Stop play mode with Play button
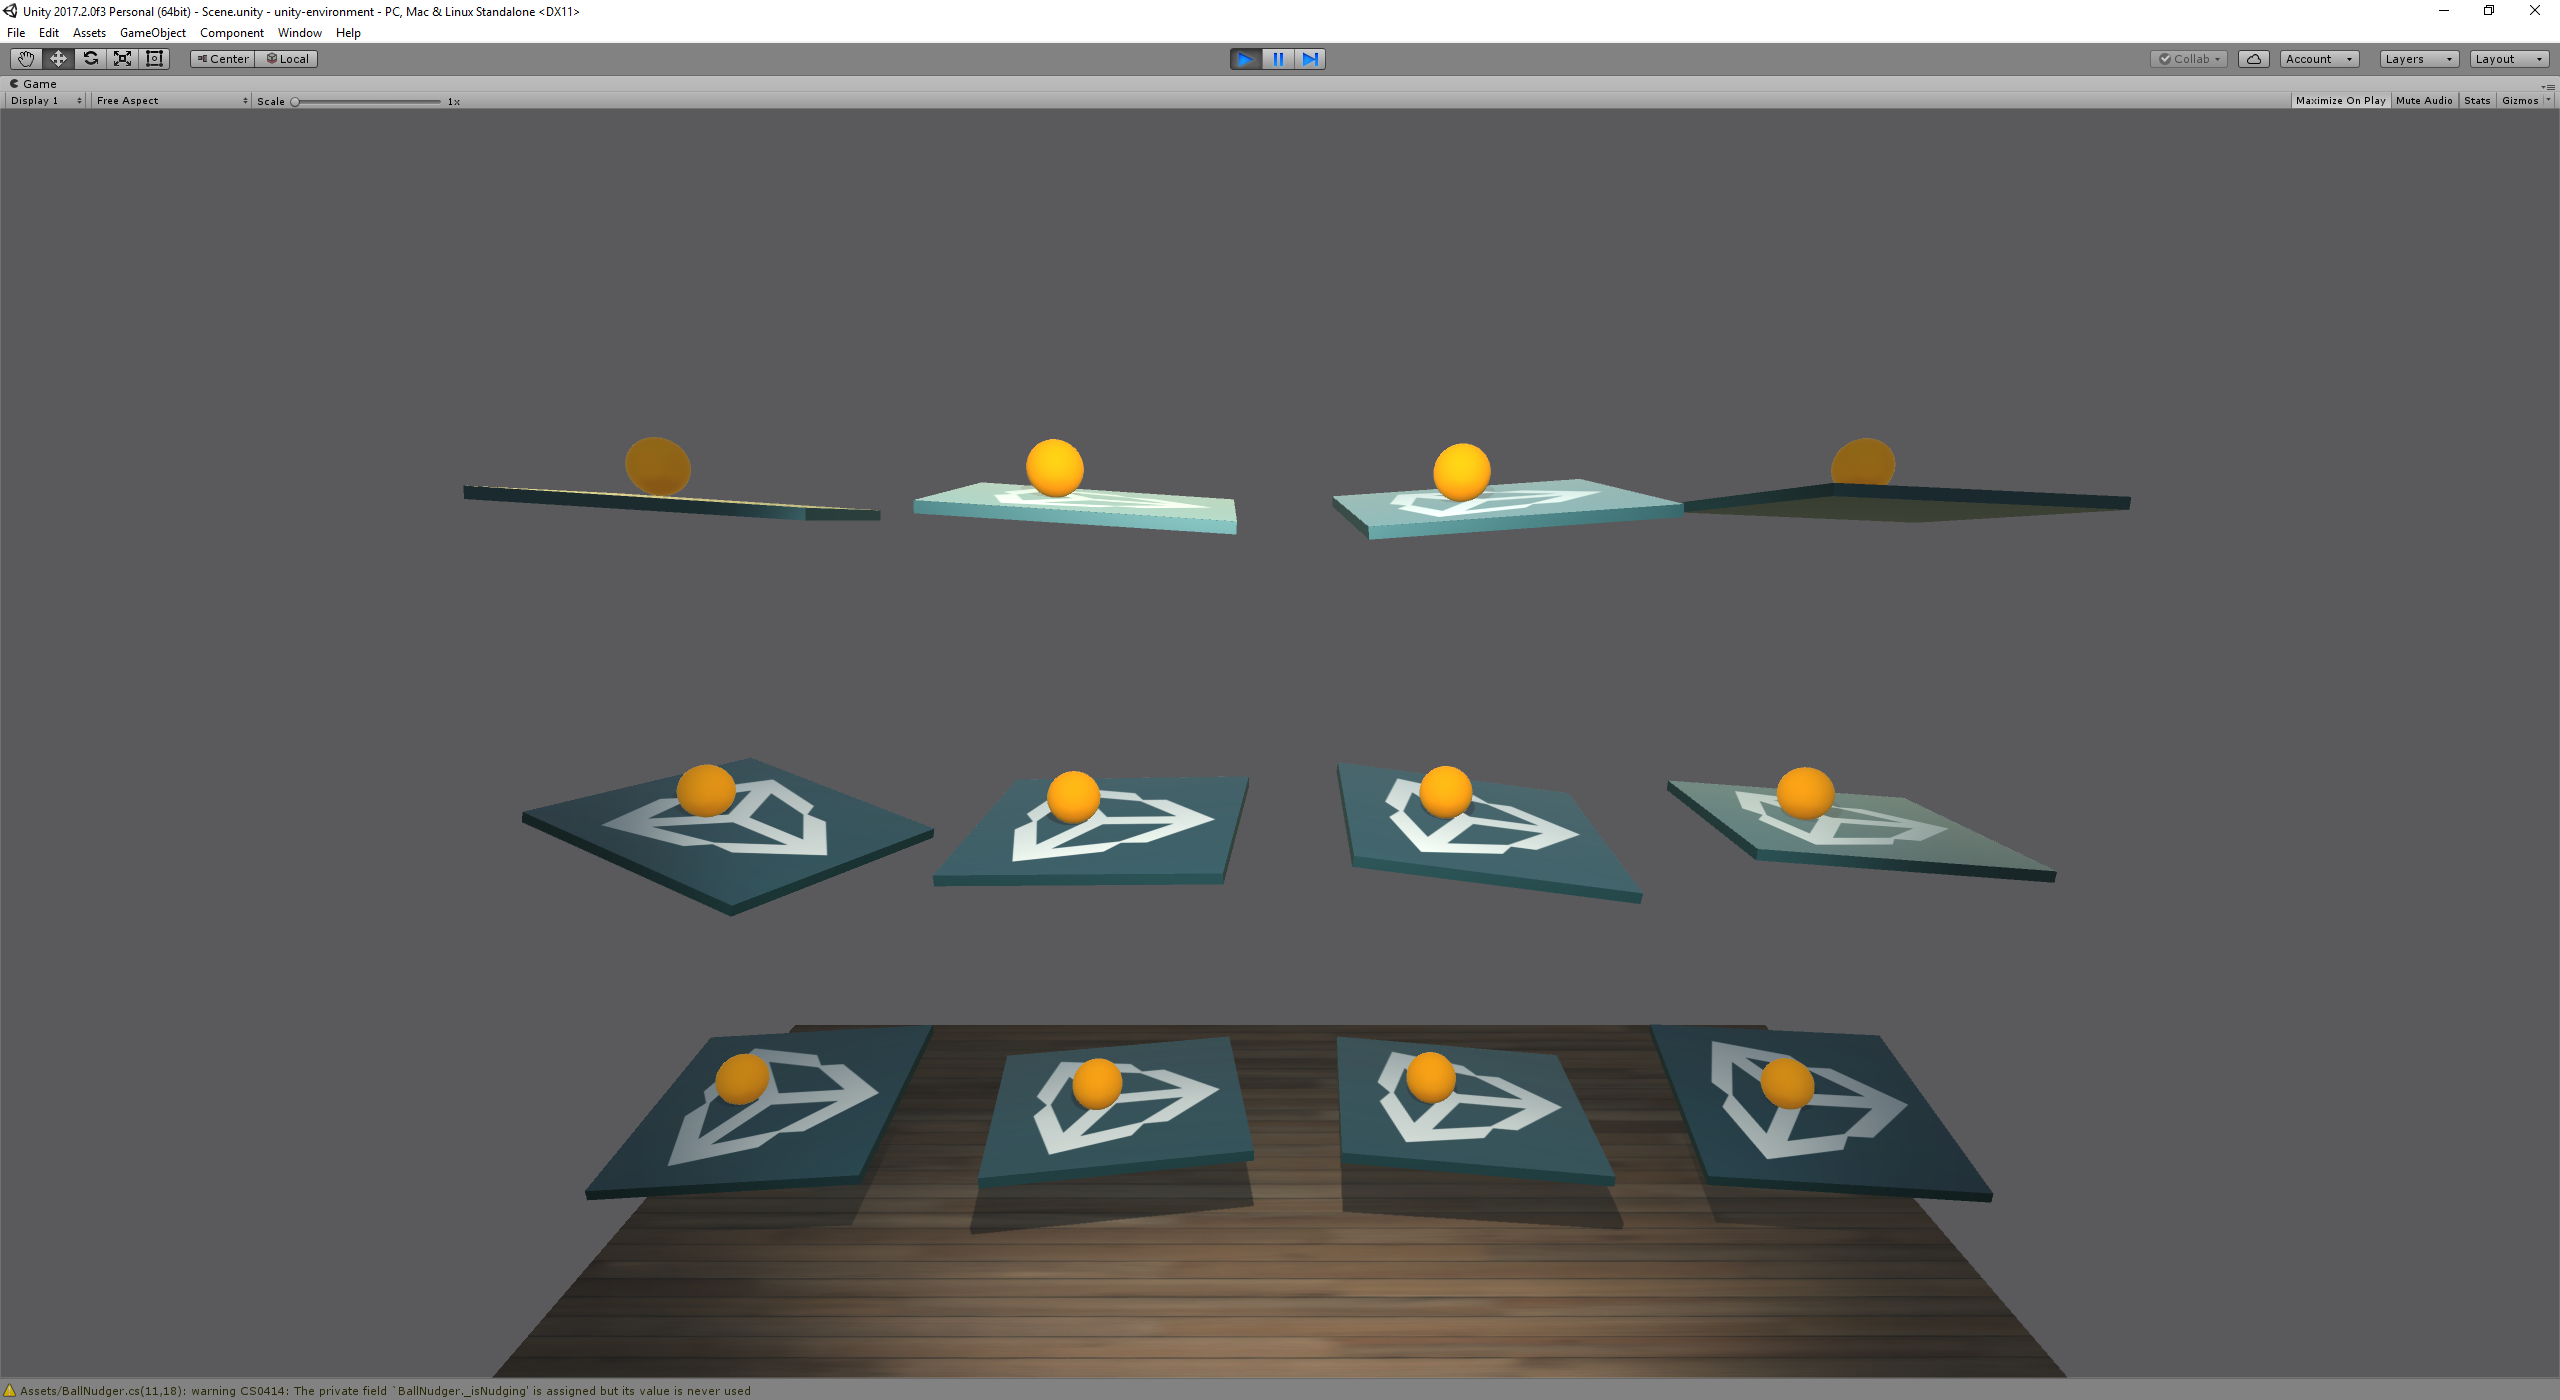 [x=1245, y=59]
